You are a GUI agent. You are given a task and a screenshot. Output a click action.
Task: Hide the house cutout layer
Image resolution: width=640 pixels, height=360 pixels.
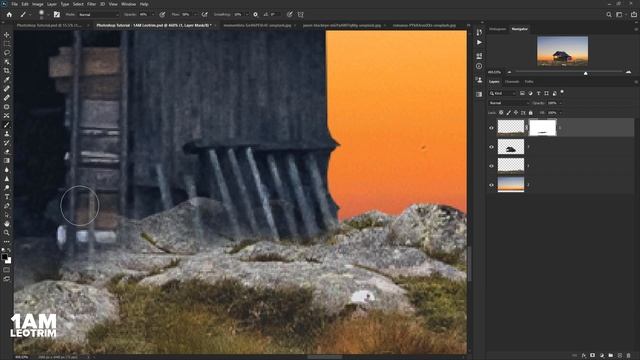pyautogui.click(x=491, y=147)
